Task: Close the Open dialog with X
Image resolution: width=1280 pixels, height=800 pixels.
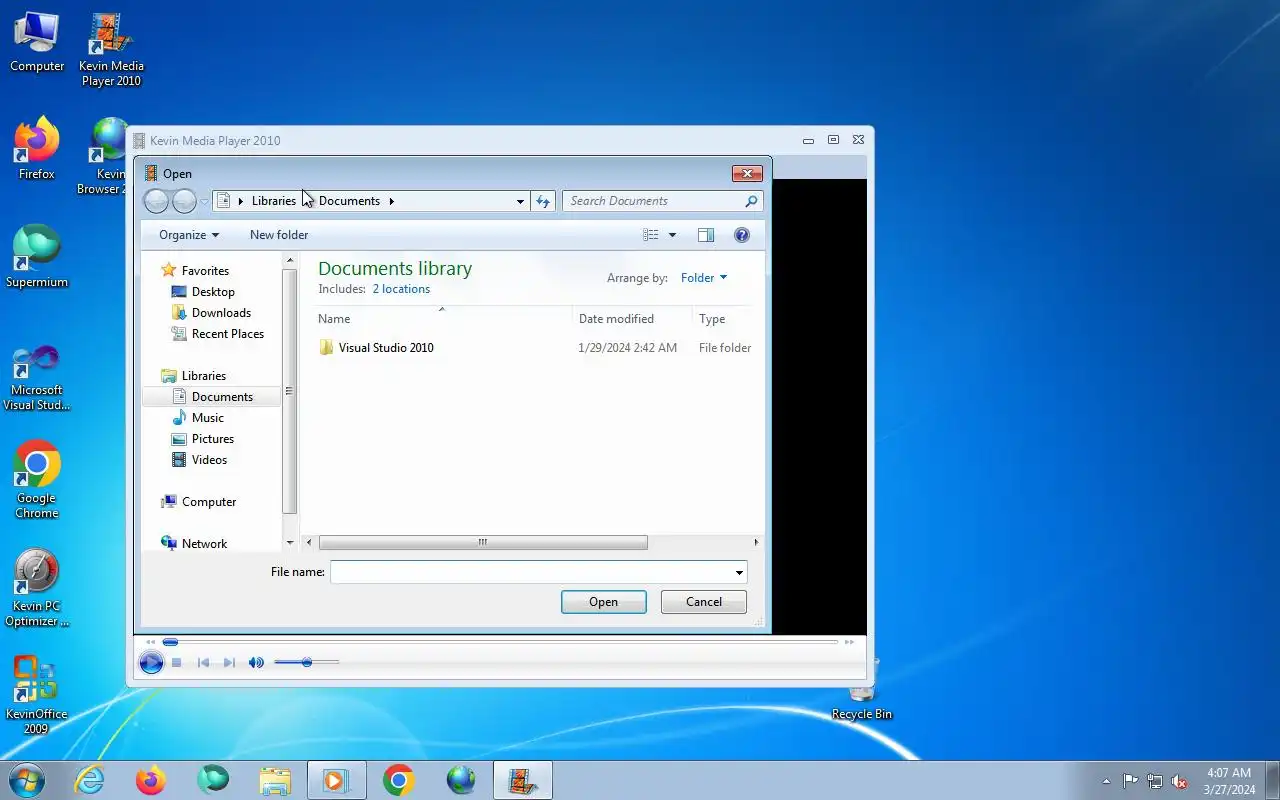Action: tap(747, 173)
